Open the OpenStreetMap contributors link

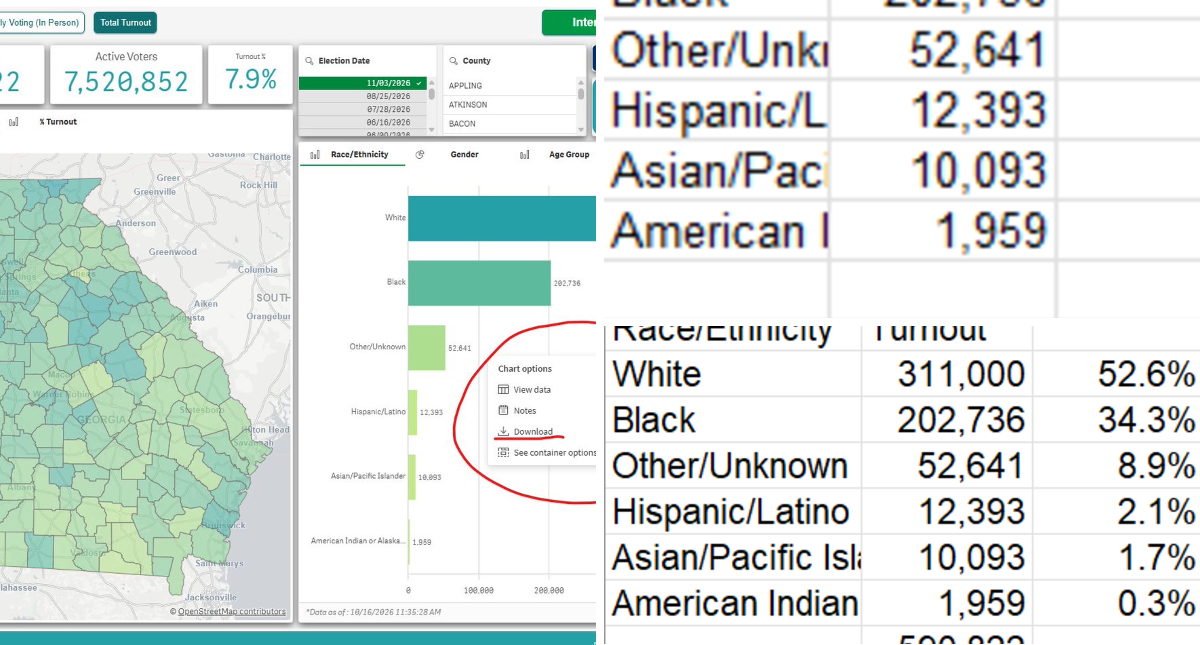click(x=231, y=611)
